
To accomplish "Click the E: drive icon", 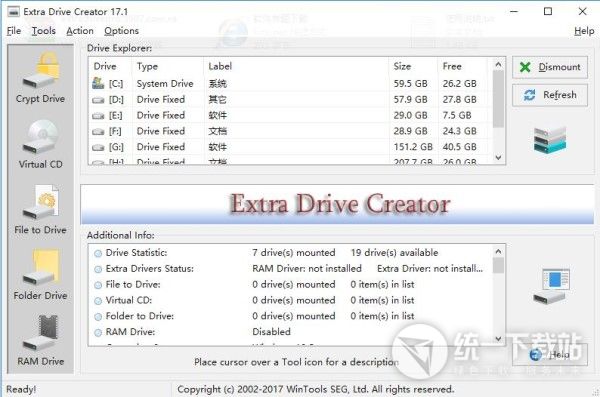I will click(x=98, y=116).
